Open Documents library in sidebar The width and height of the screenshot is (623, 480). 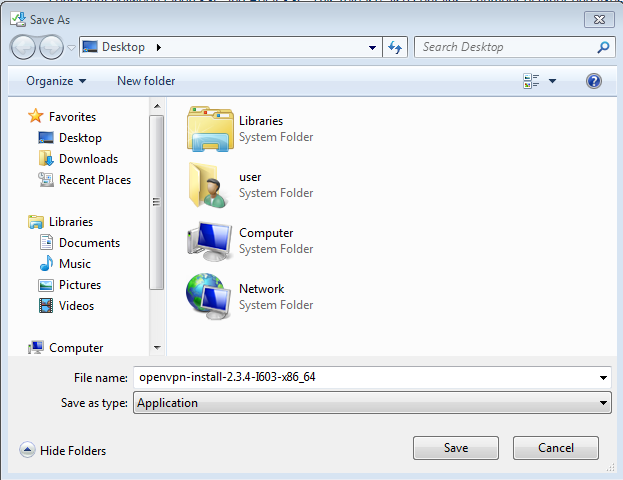point(89,243)
